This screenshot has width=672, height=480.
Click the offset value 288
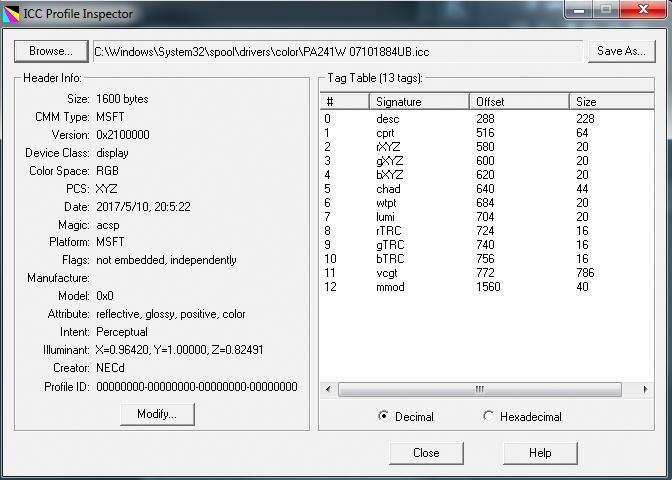pos(485,119)
